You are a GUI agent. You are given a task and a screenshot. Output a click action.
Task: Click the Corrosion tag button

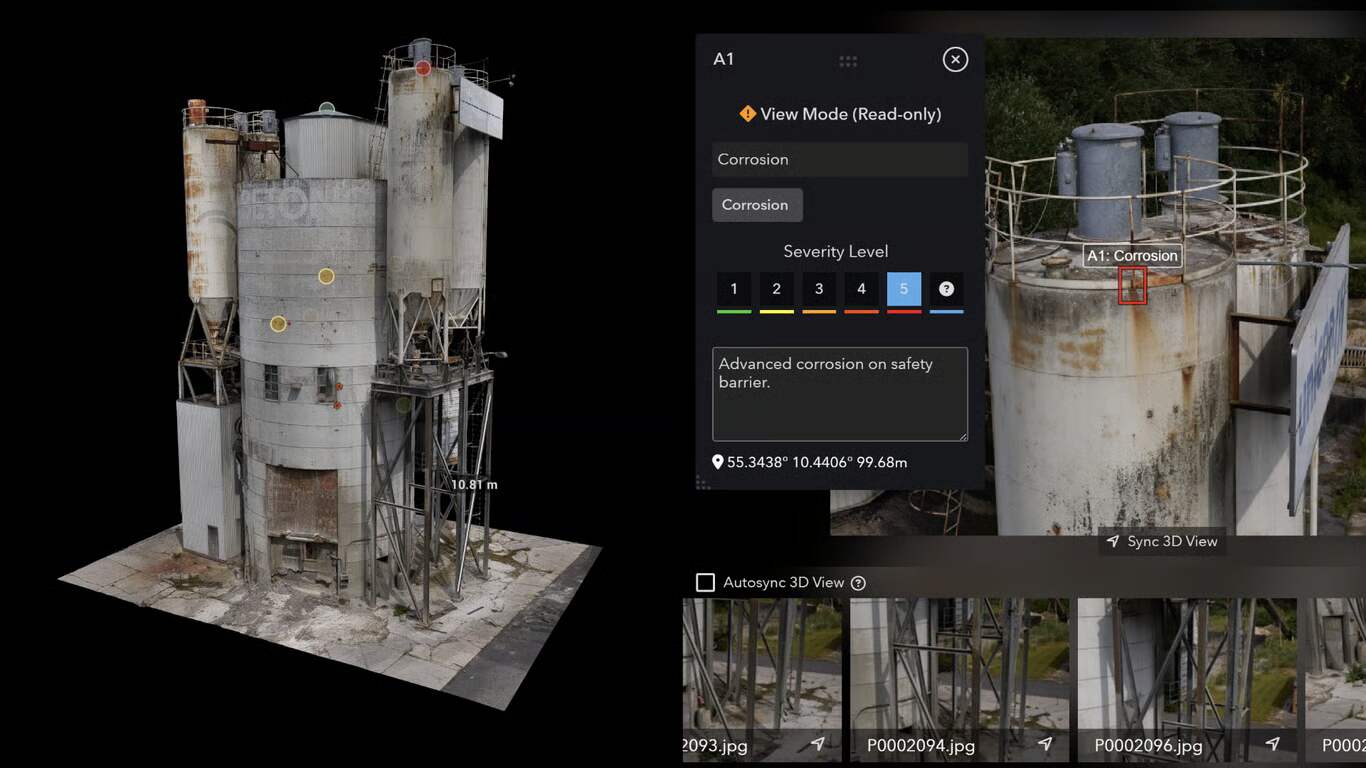click(x=757, y=204)
